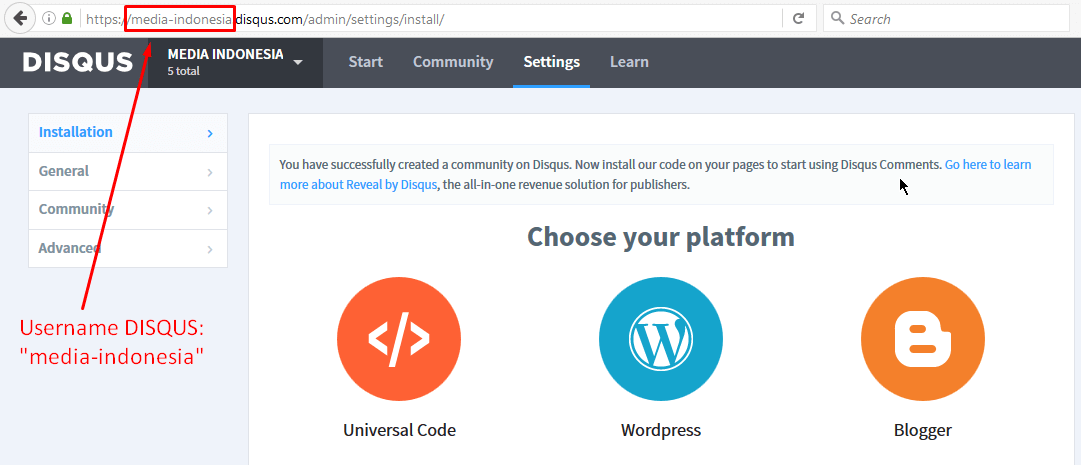
Task: Click the chevron beside Installation
Action: (x=210, y=133)
